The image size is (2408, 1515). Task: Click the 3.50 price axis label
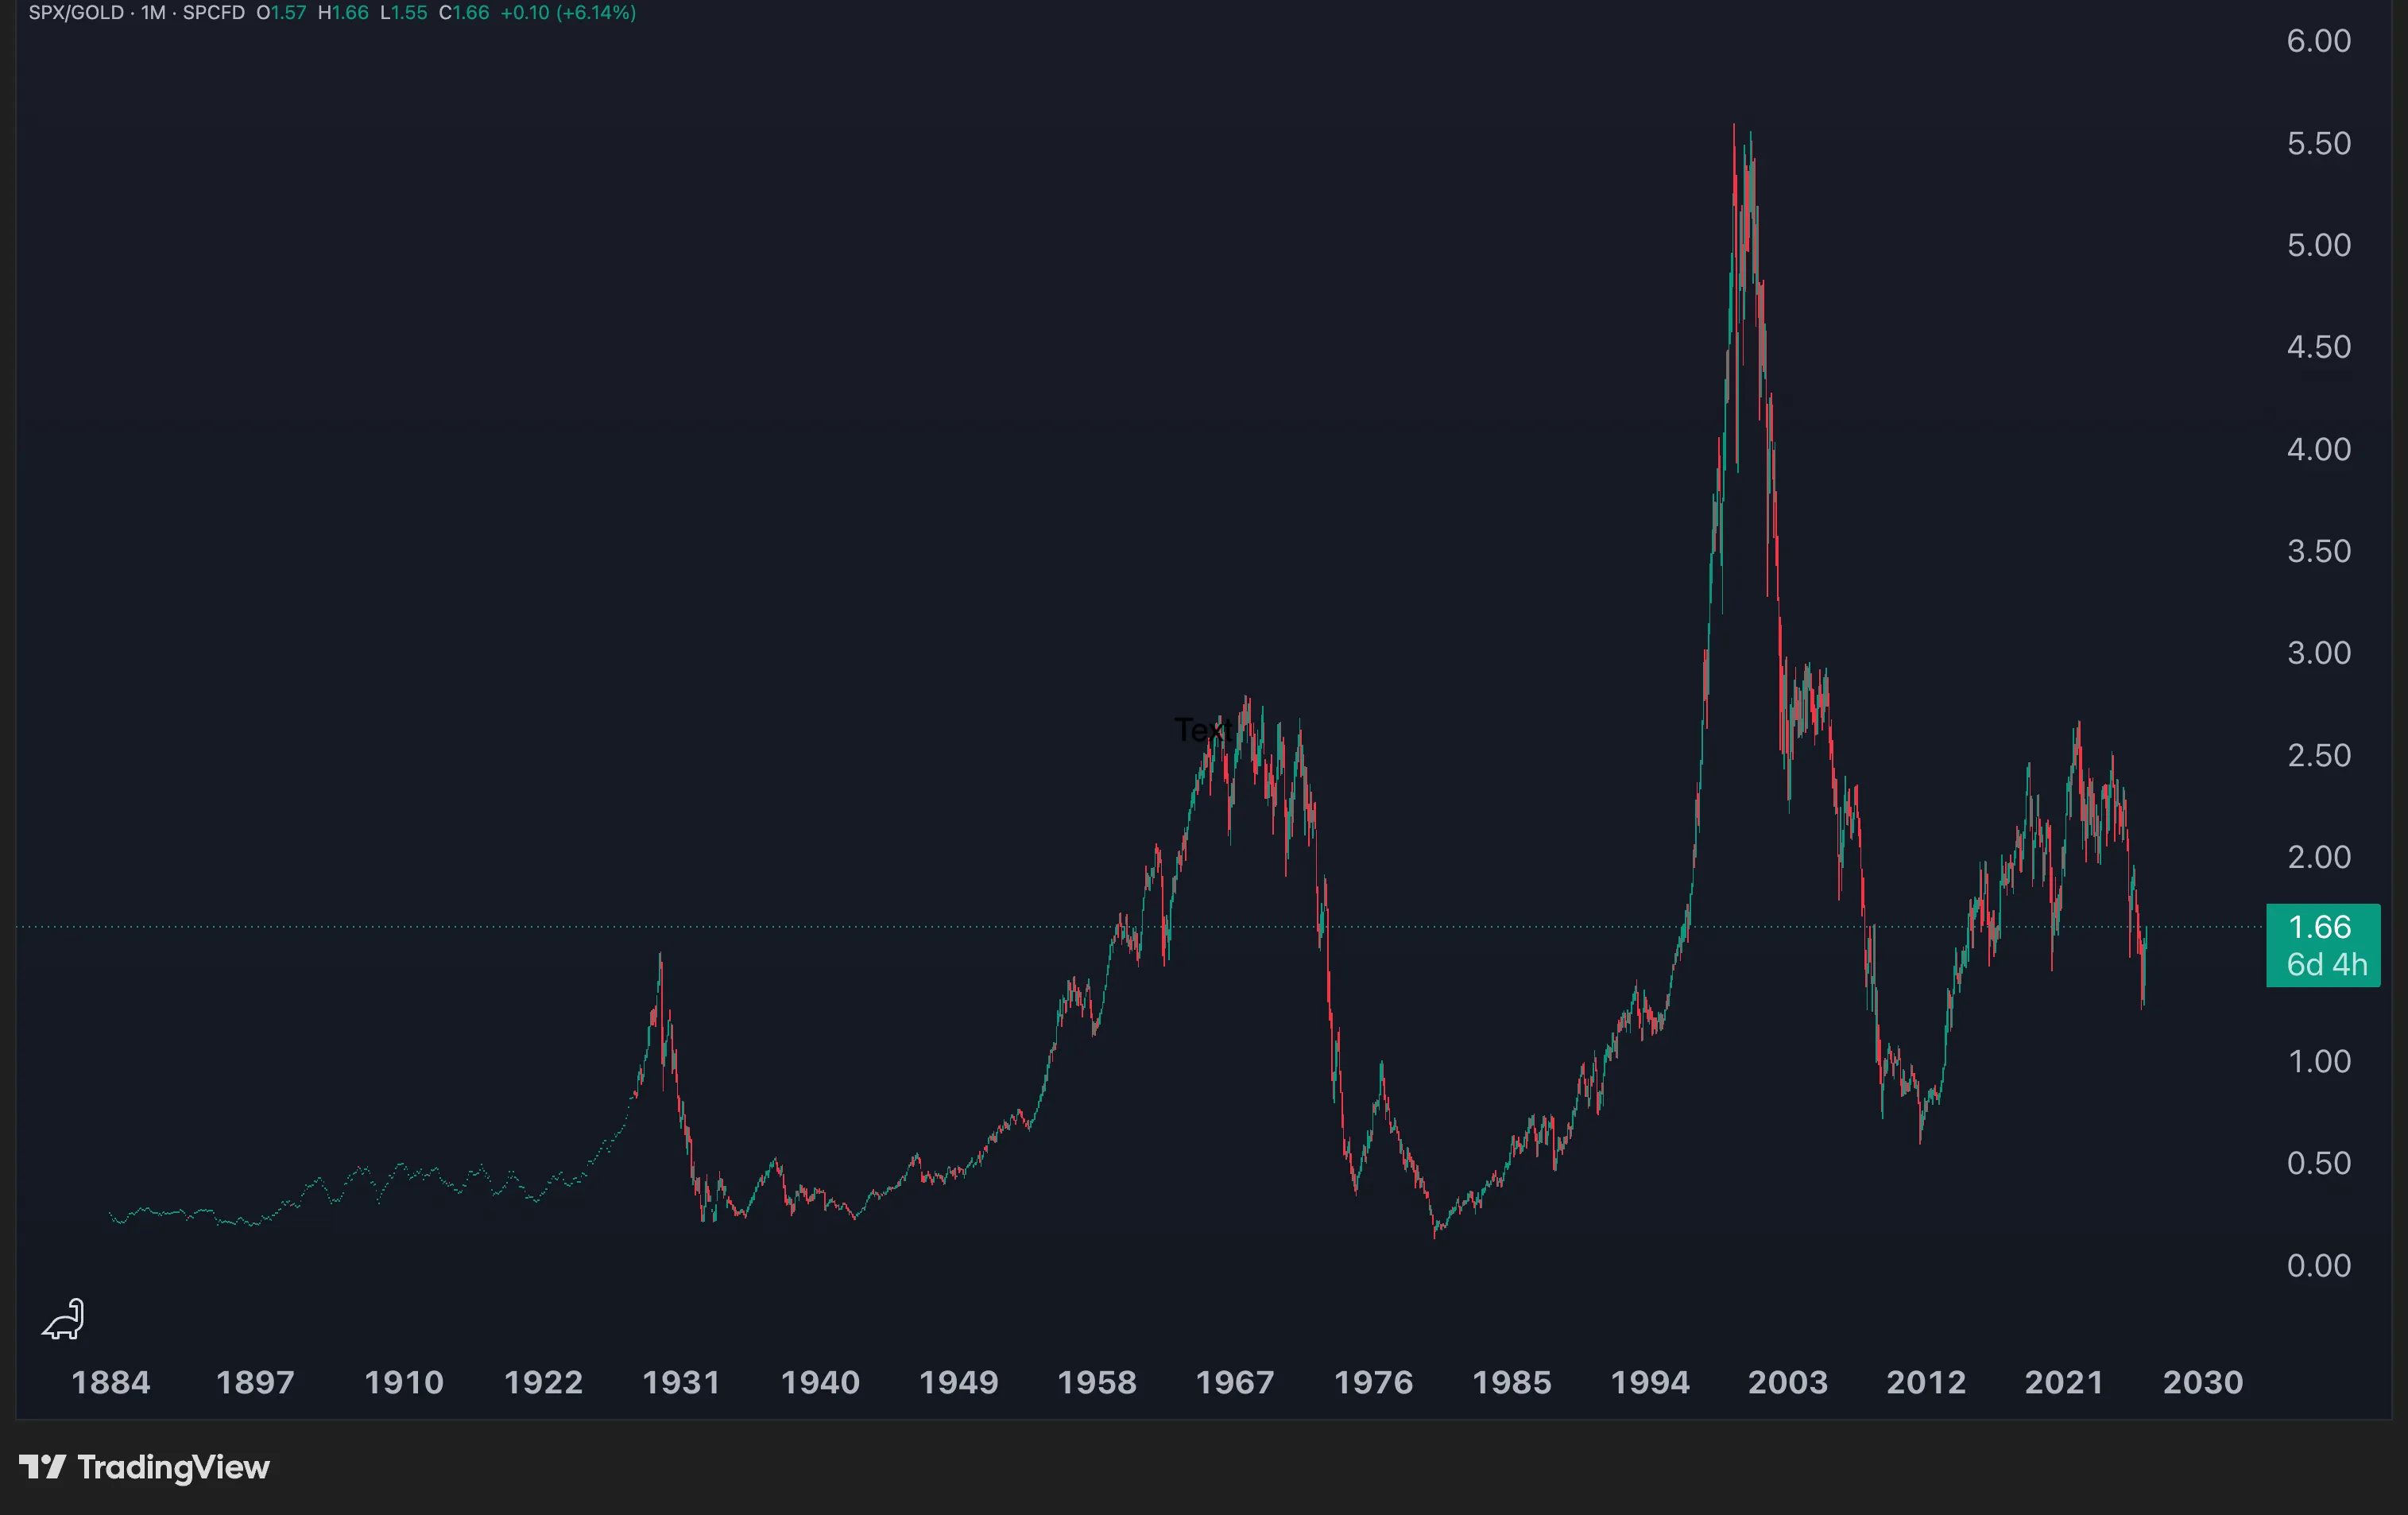2319,551
